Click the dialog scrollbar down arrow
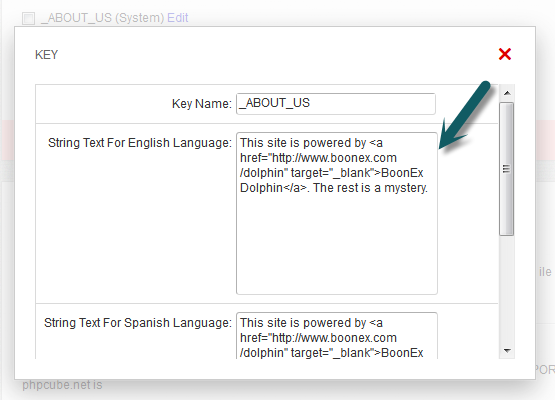The width and height of the screenshot is (555, 400). [507, 351]
